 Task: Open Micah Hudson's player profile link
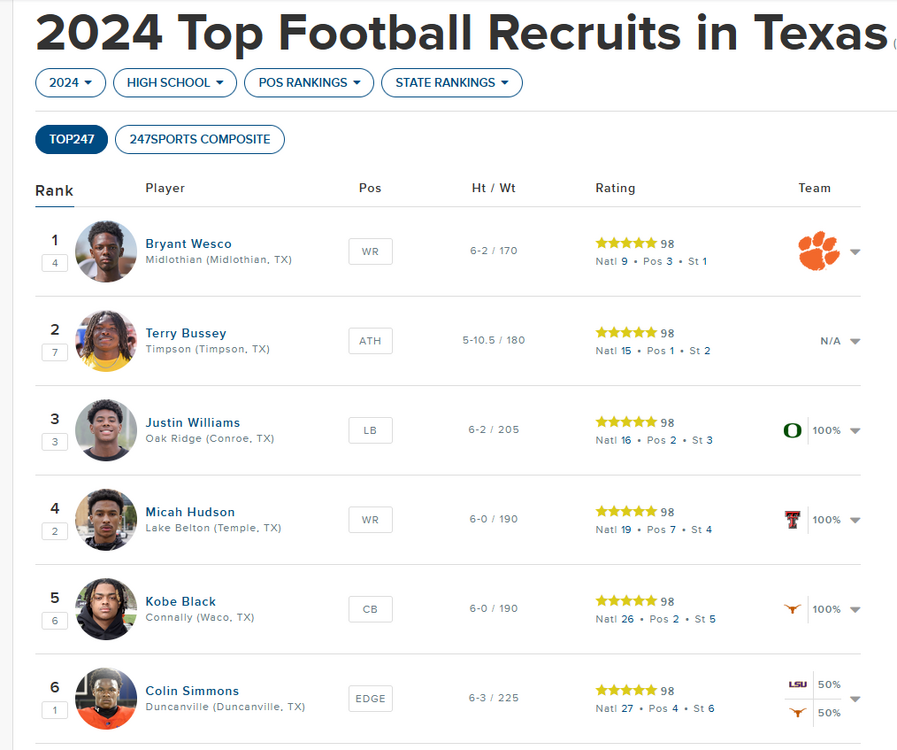[190, 512]
